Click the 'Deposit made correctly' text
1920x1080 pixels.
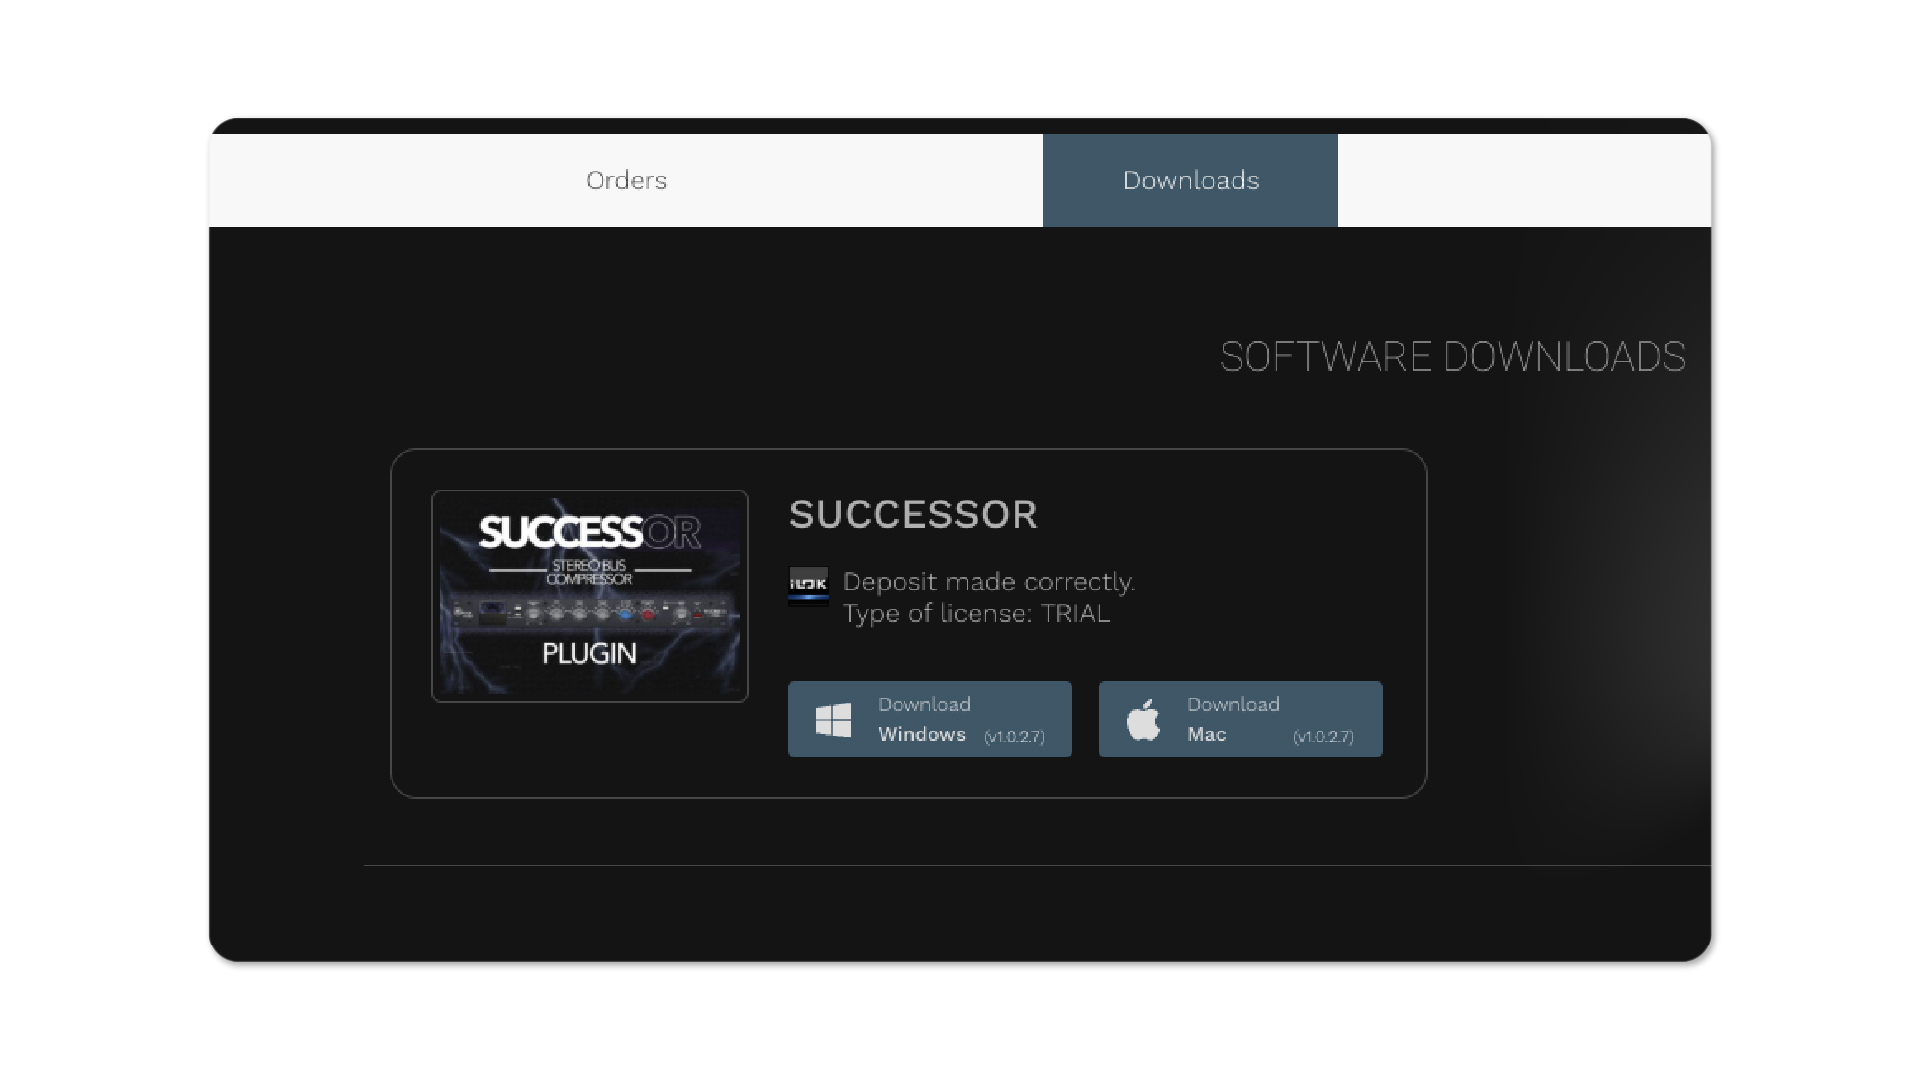988,582
